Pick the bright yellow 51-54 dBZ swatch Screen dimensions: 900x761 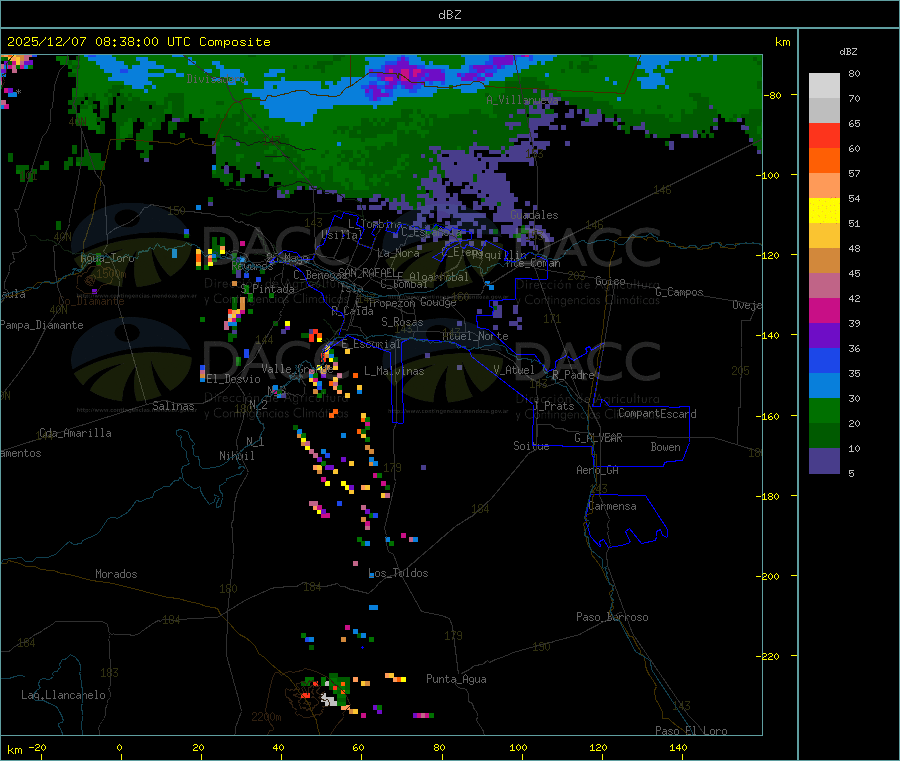pyautogui.click(x=824, y=211)
